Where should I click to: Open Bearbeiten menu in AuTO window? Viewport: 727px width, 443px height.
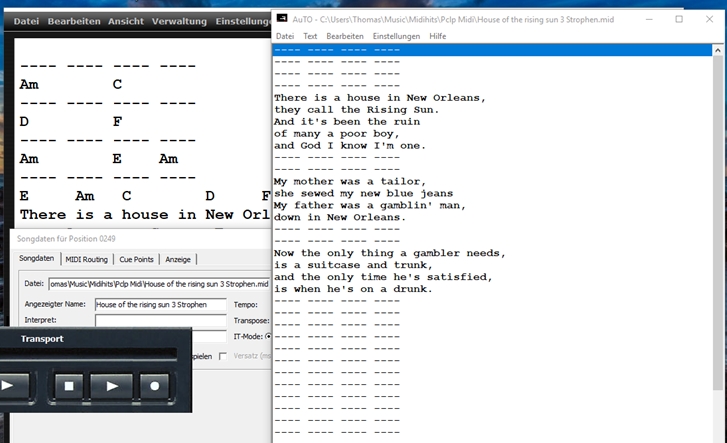pos(345,36)
